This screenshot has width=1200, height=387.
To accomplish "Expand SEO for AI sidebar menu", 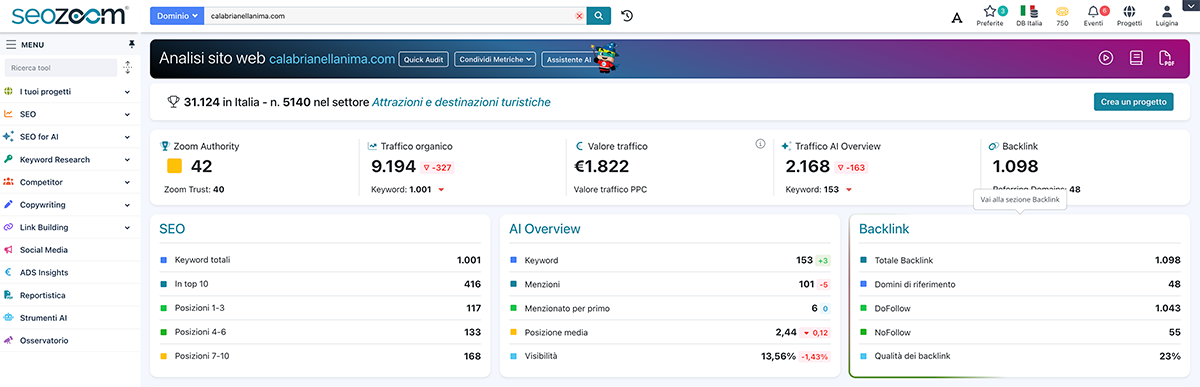I will 69,137.
